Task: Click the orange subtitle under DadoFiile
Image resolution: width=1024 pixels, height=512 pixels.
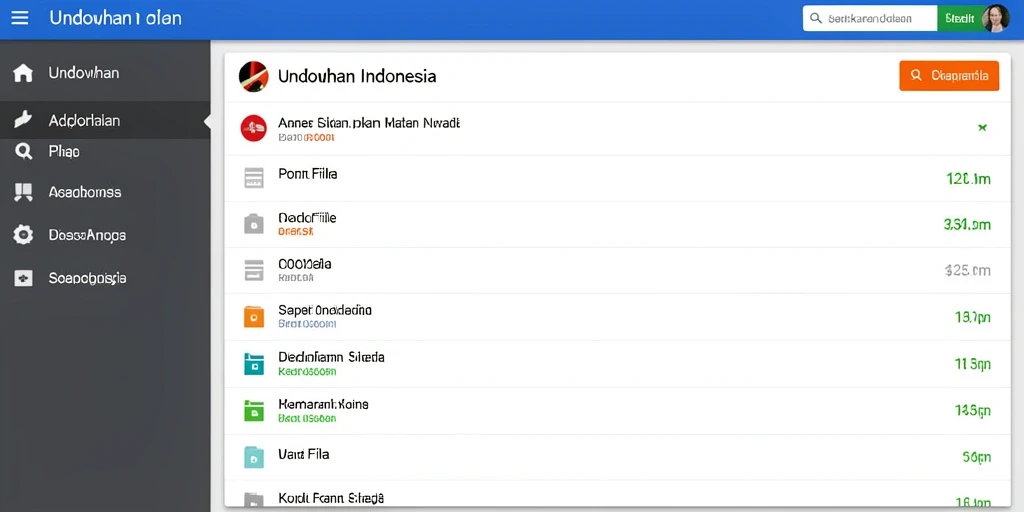Action: tap(296, 231)
